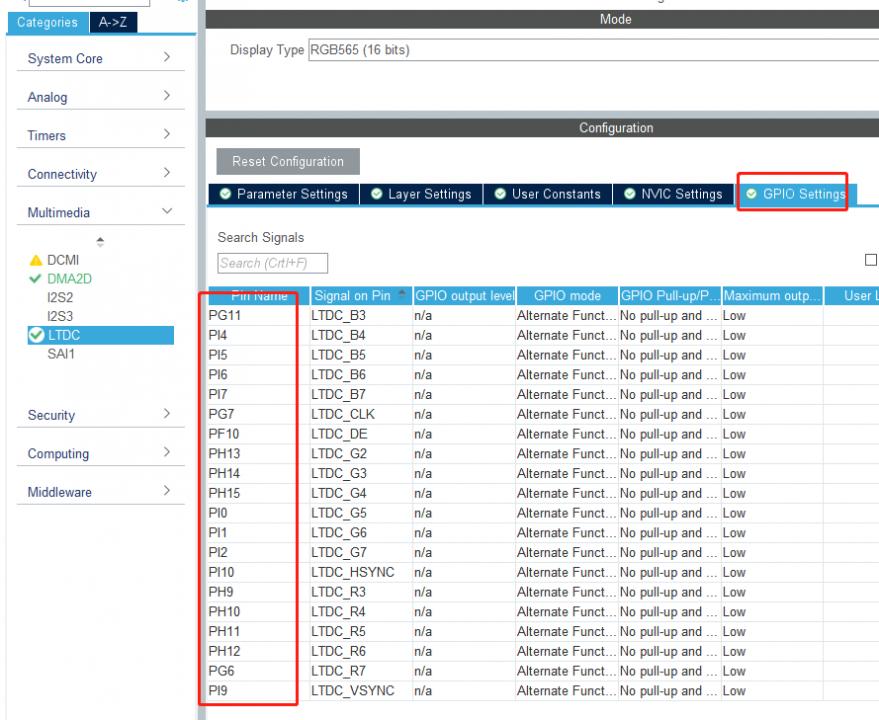This screenshot has width=879, height=720.
Task: Open the Layer Settings tab
Action: coord(421,194)
